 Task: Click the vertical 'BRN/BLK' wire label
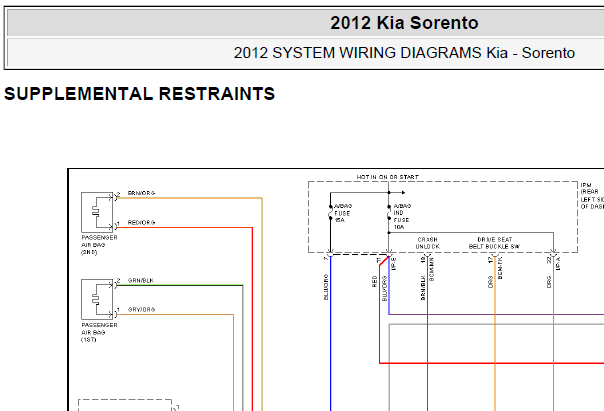click(x=423, y=288)
